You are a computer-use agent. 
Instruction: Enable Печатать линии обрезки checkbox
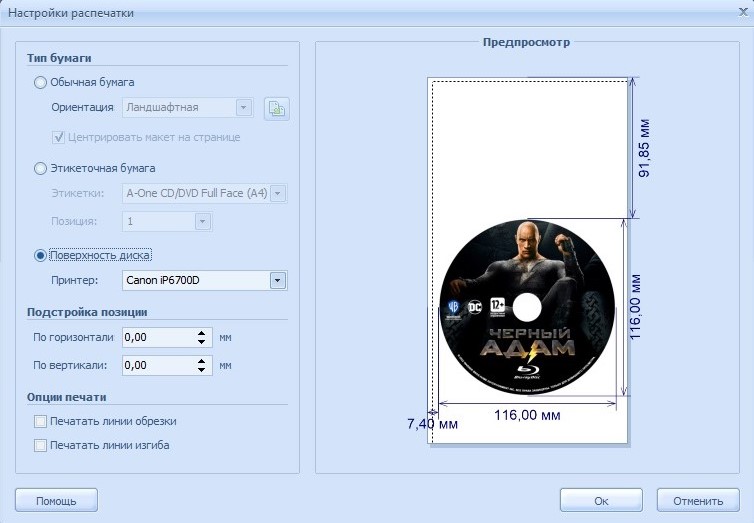click(40, 422)
